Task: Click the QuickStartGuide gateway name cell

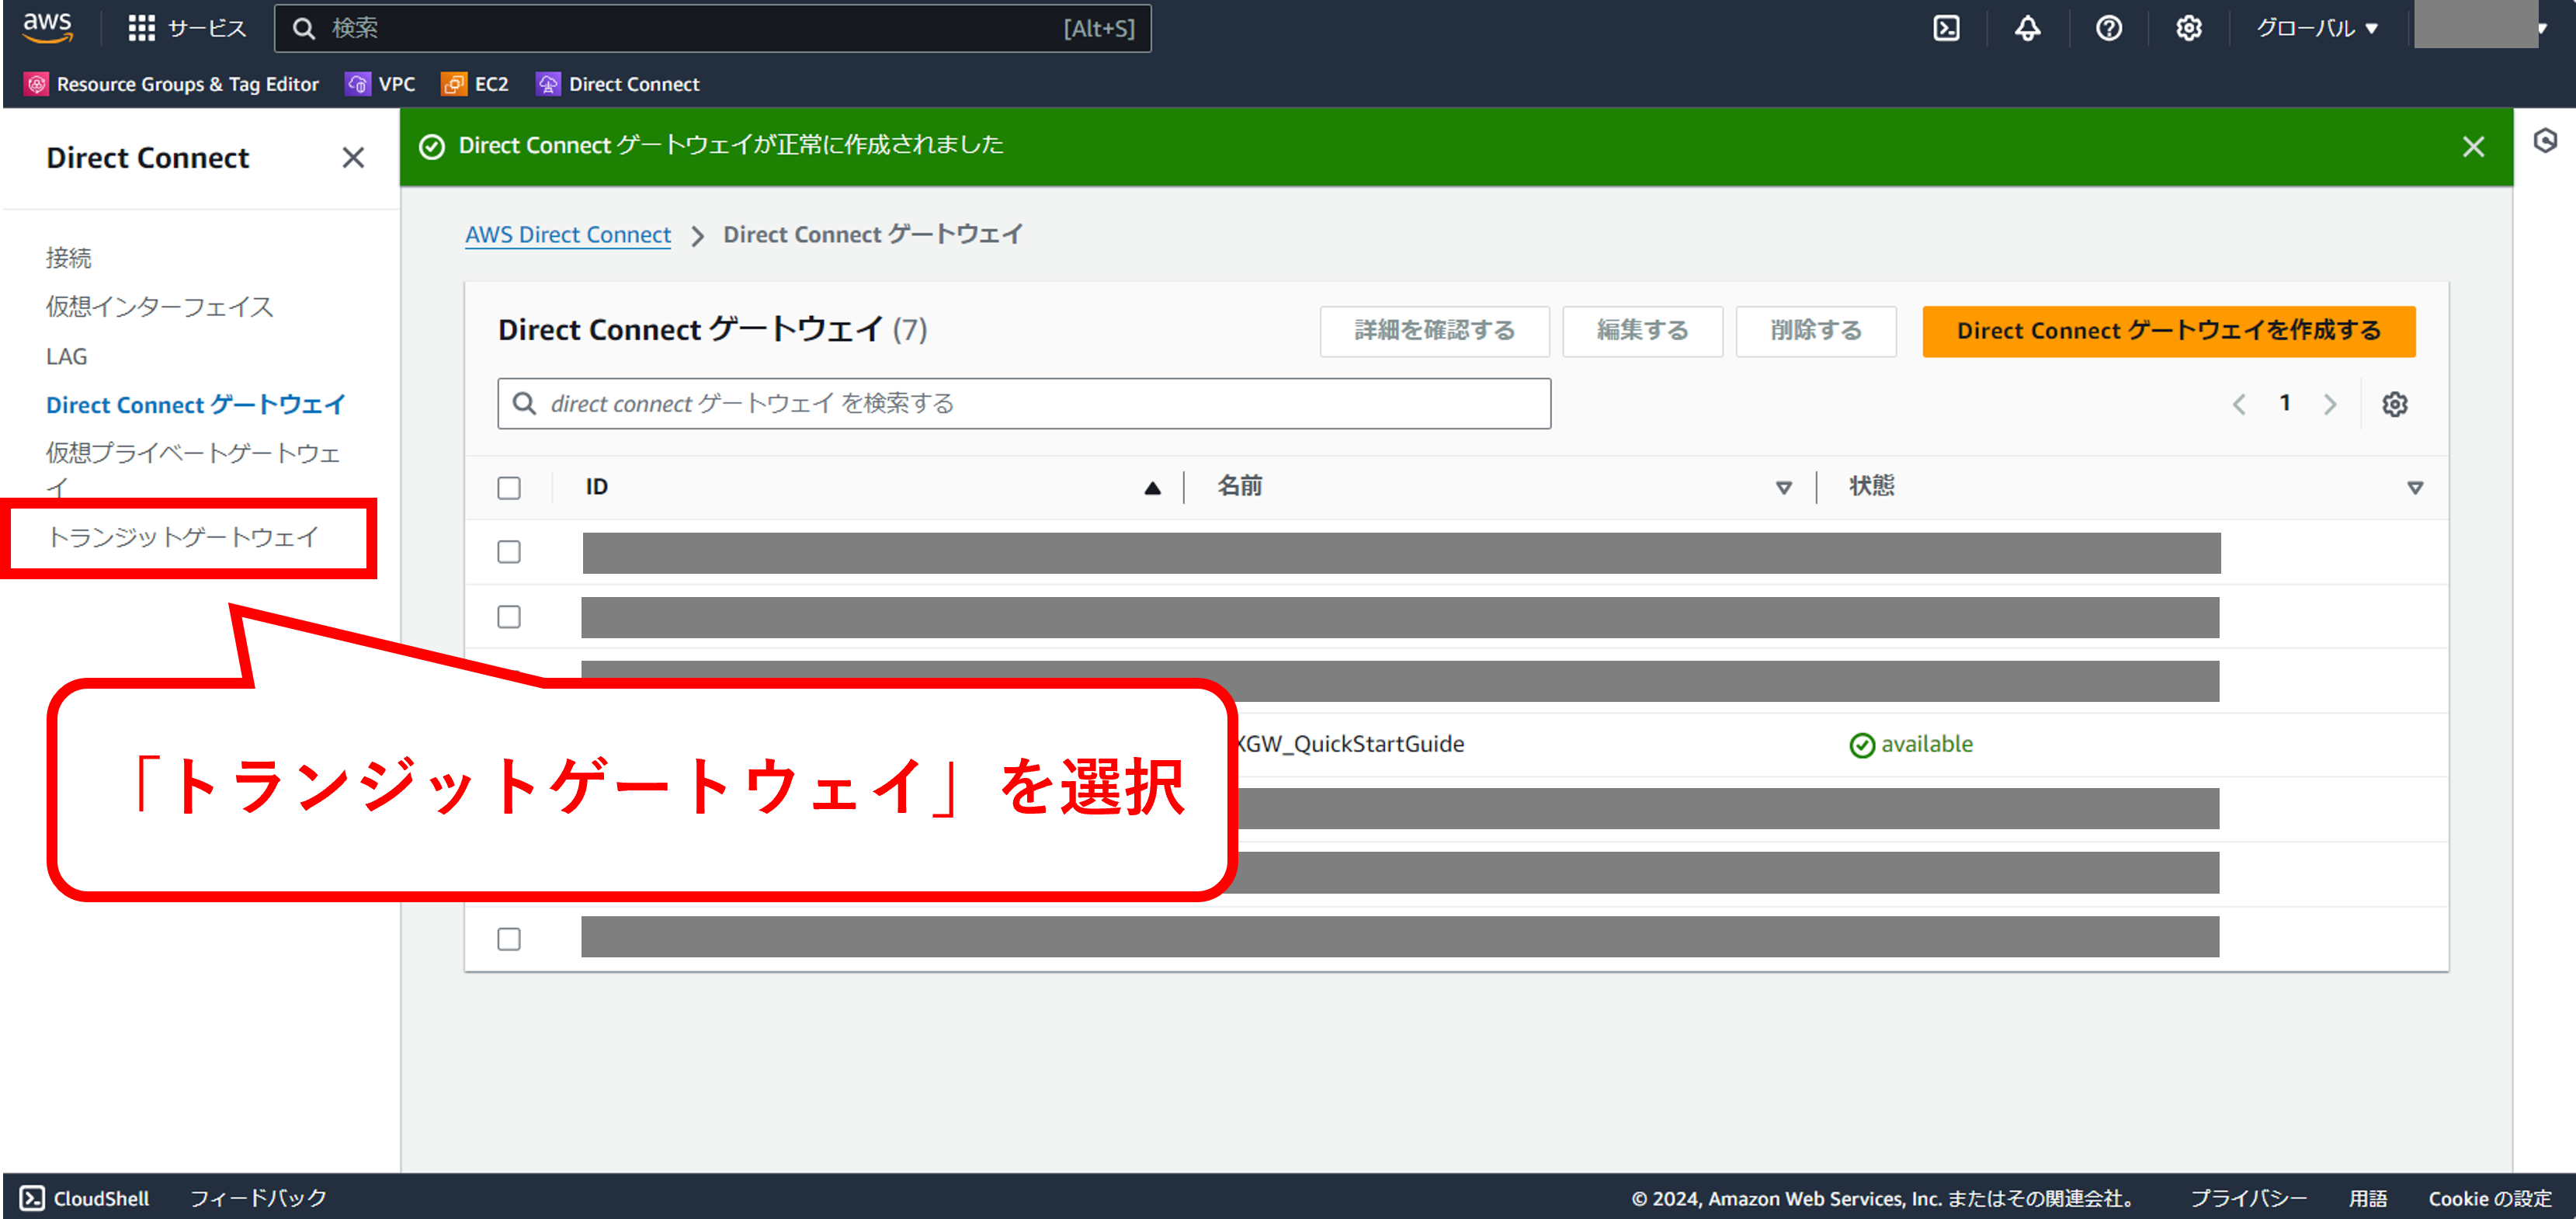Action: point(1350,744)
